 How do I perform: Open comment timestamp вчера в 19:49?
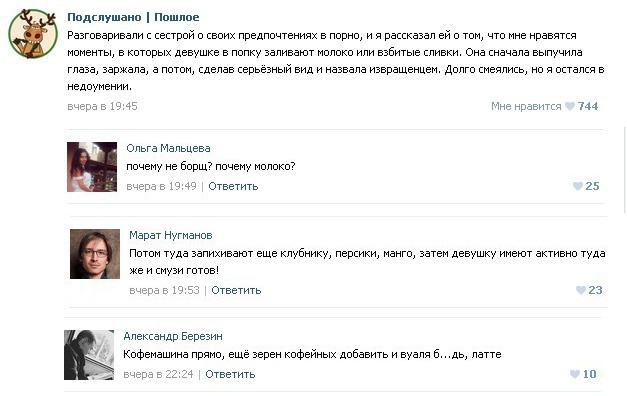(x=162, y=186)
